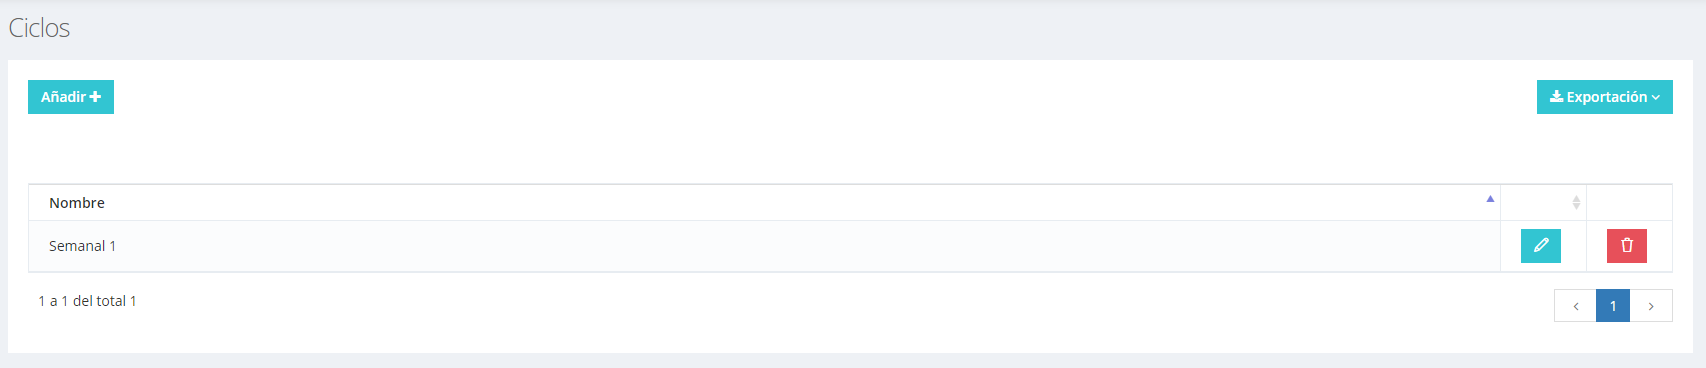Click the download icon next to Exportación
Viewport: 1706px width, 368px height.
click(x=1556, y=97)
